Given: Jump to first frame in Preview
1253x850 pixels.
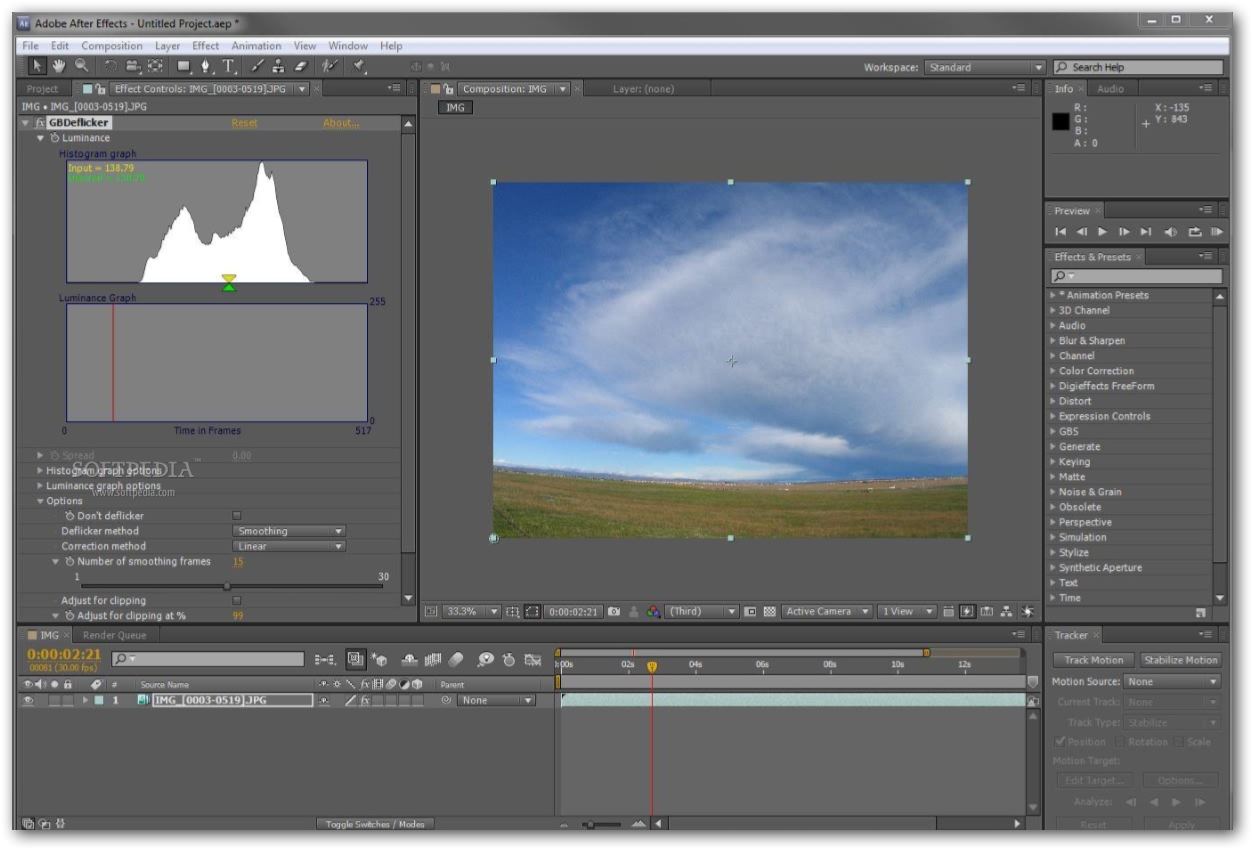Looking at the screenshot, I should pyautogui.click(x=1061, y=232).
